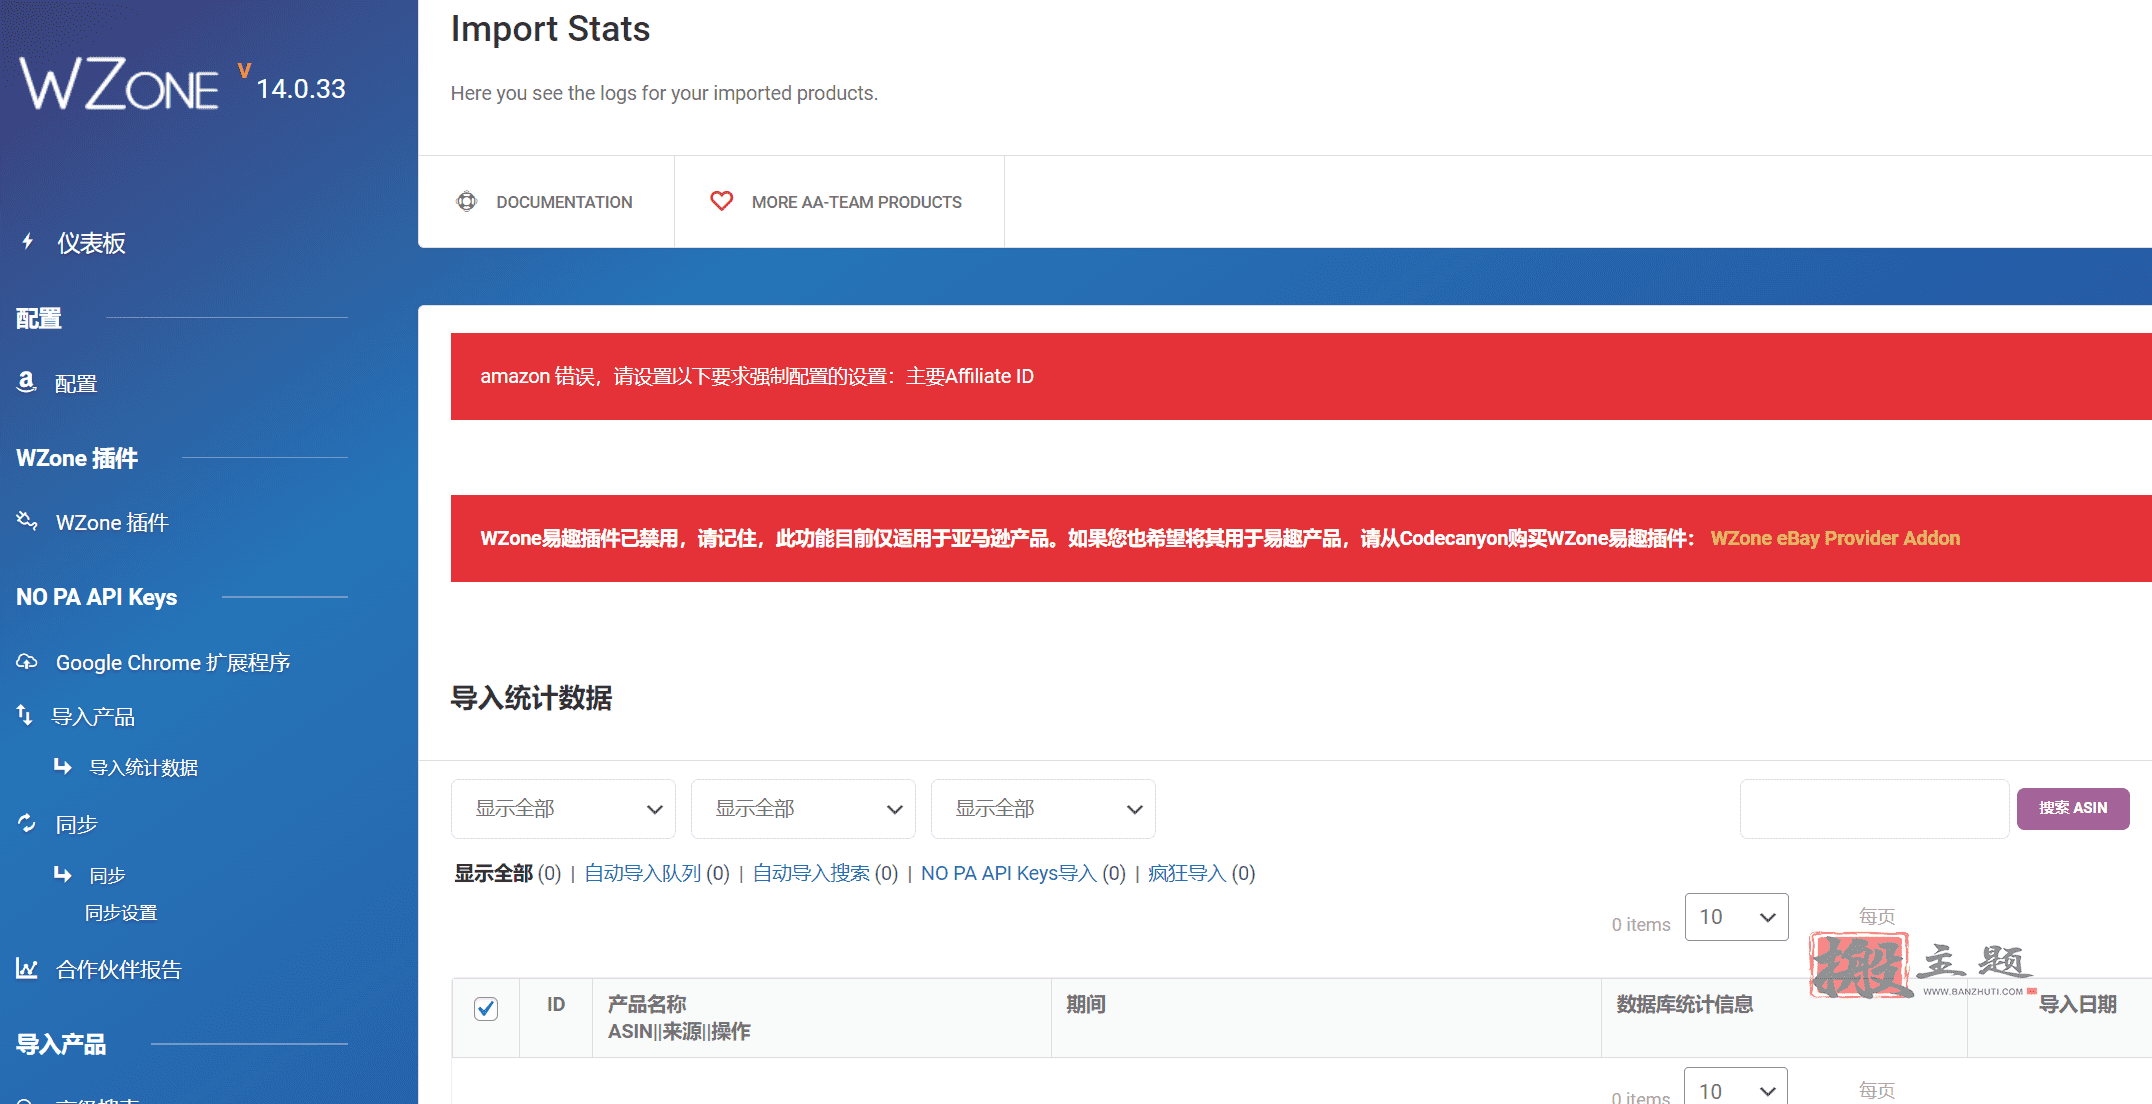Open 同步设置 submenu item
The width and height of the screenshot is (2152, 1104).
click(x=121, y=913)
